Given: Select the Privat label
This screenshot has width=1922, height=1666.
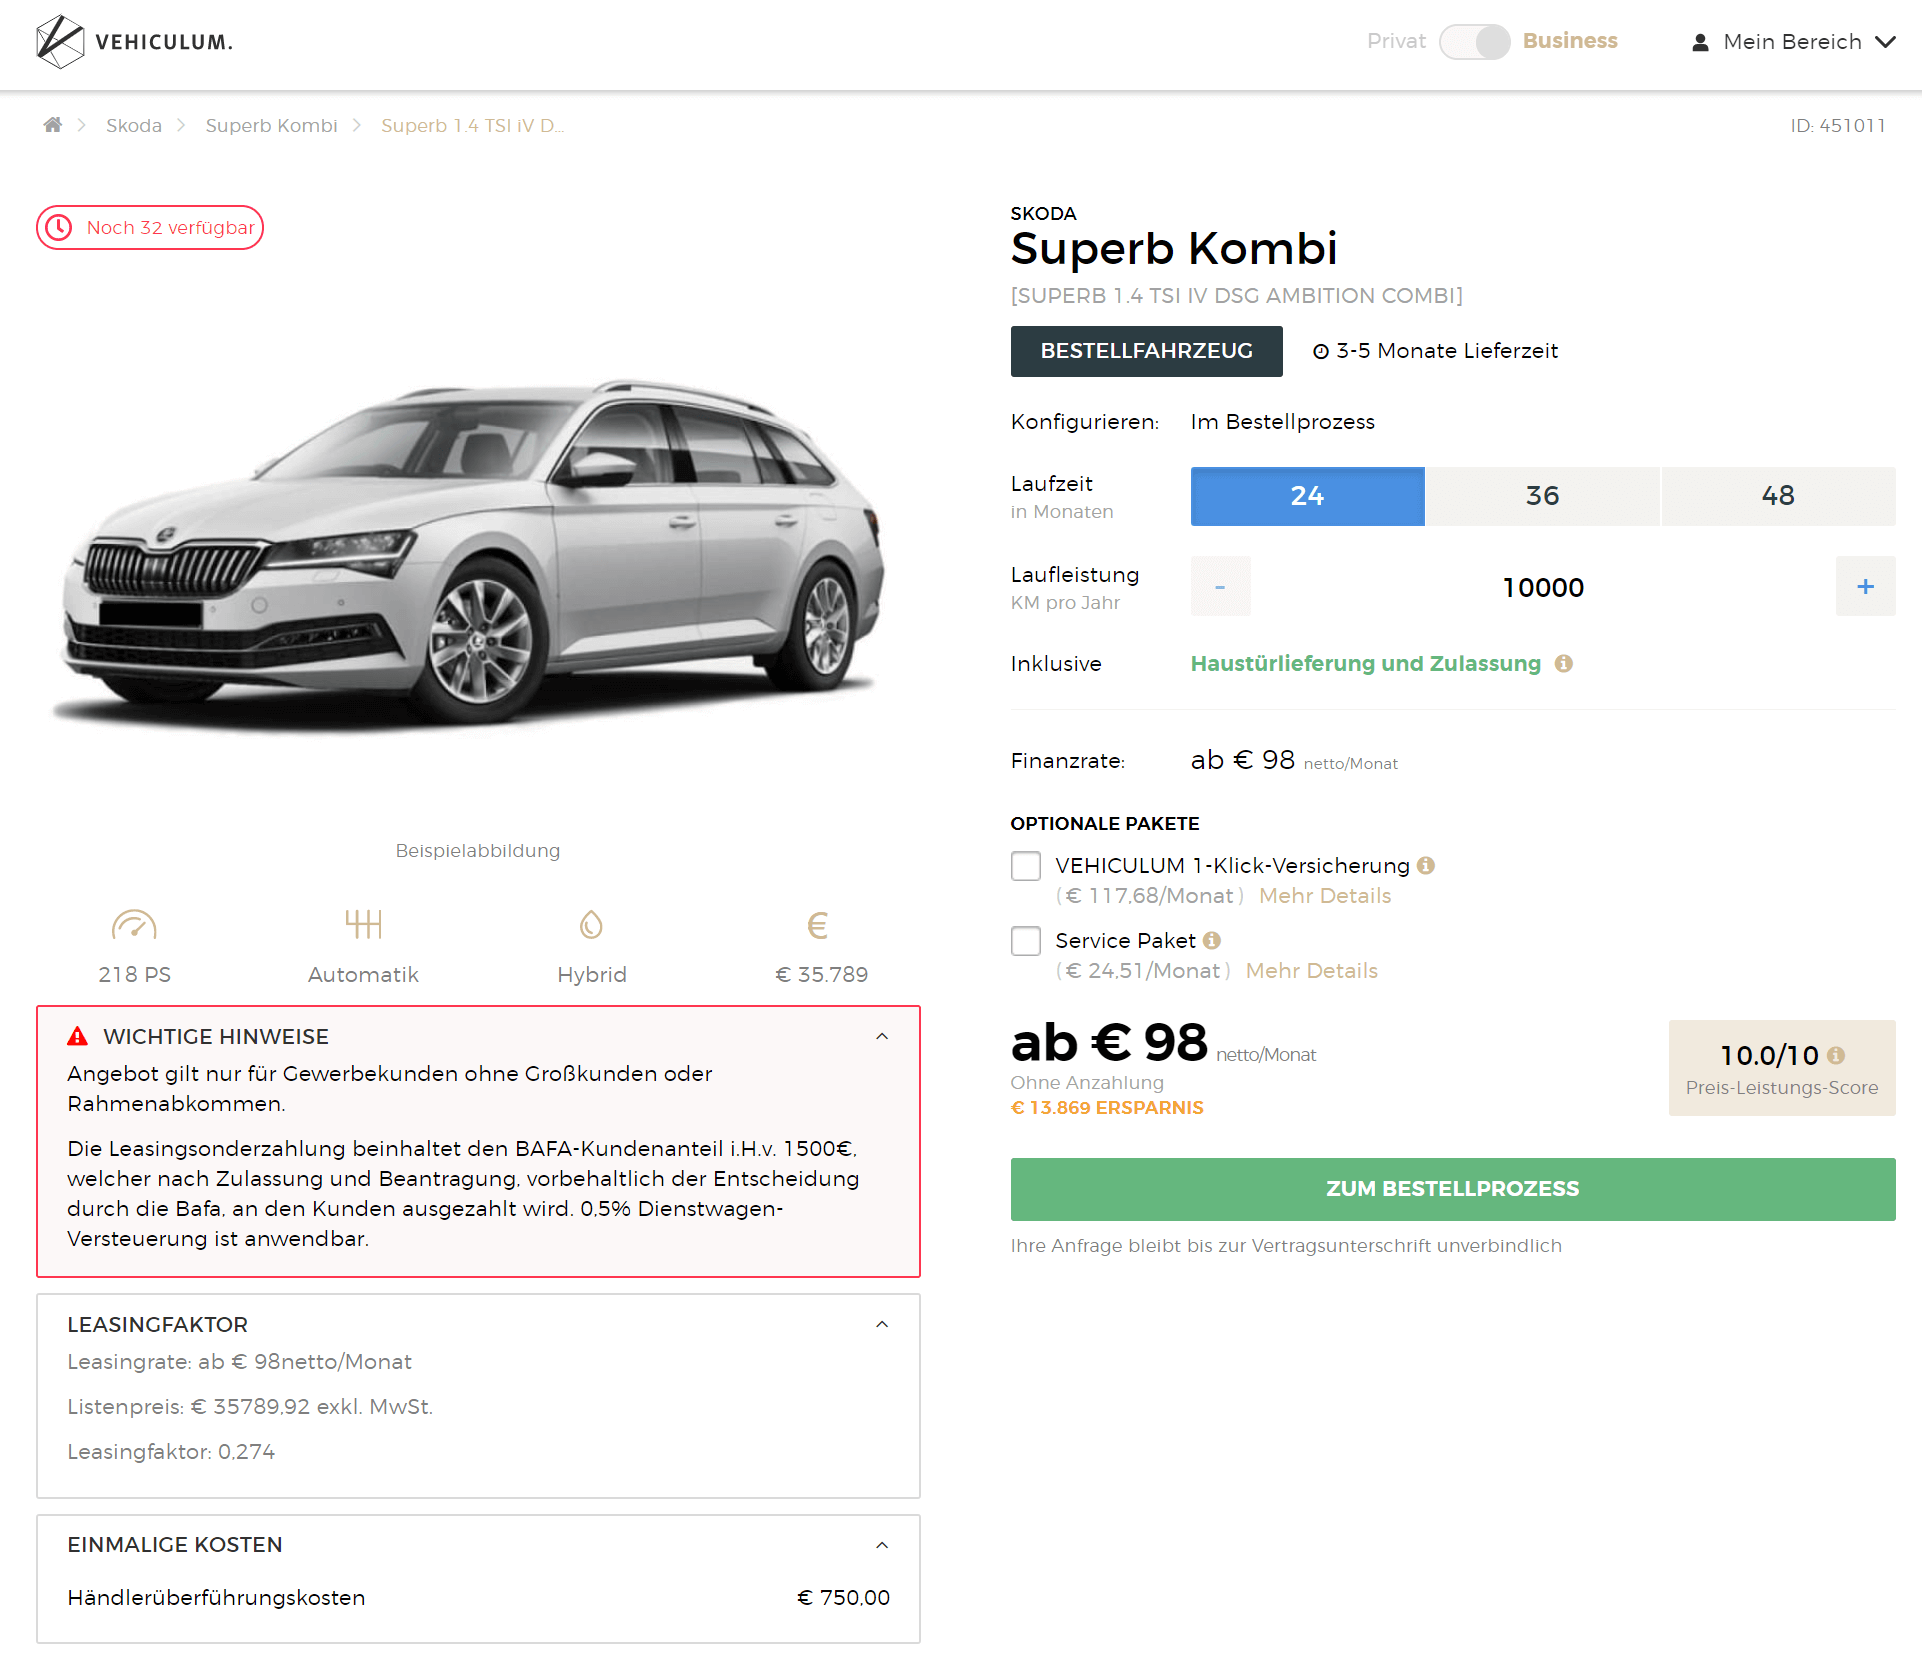Looking at the screenshot, I should coord(1396,41).
